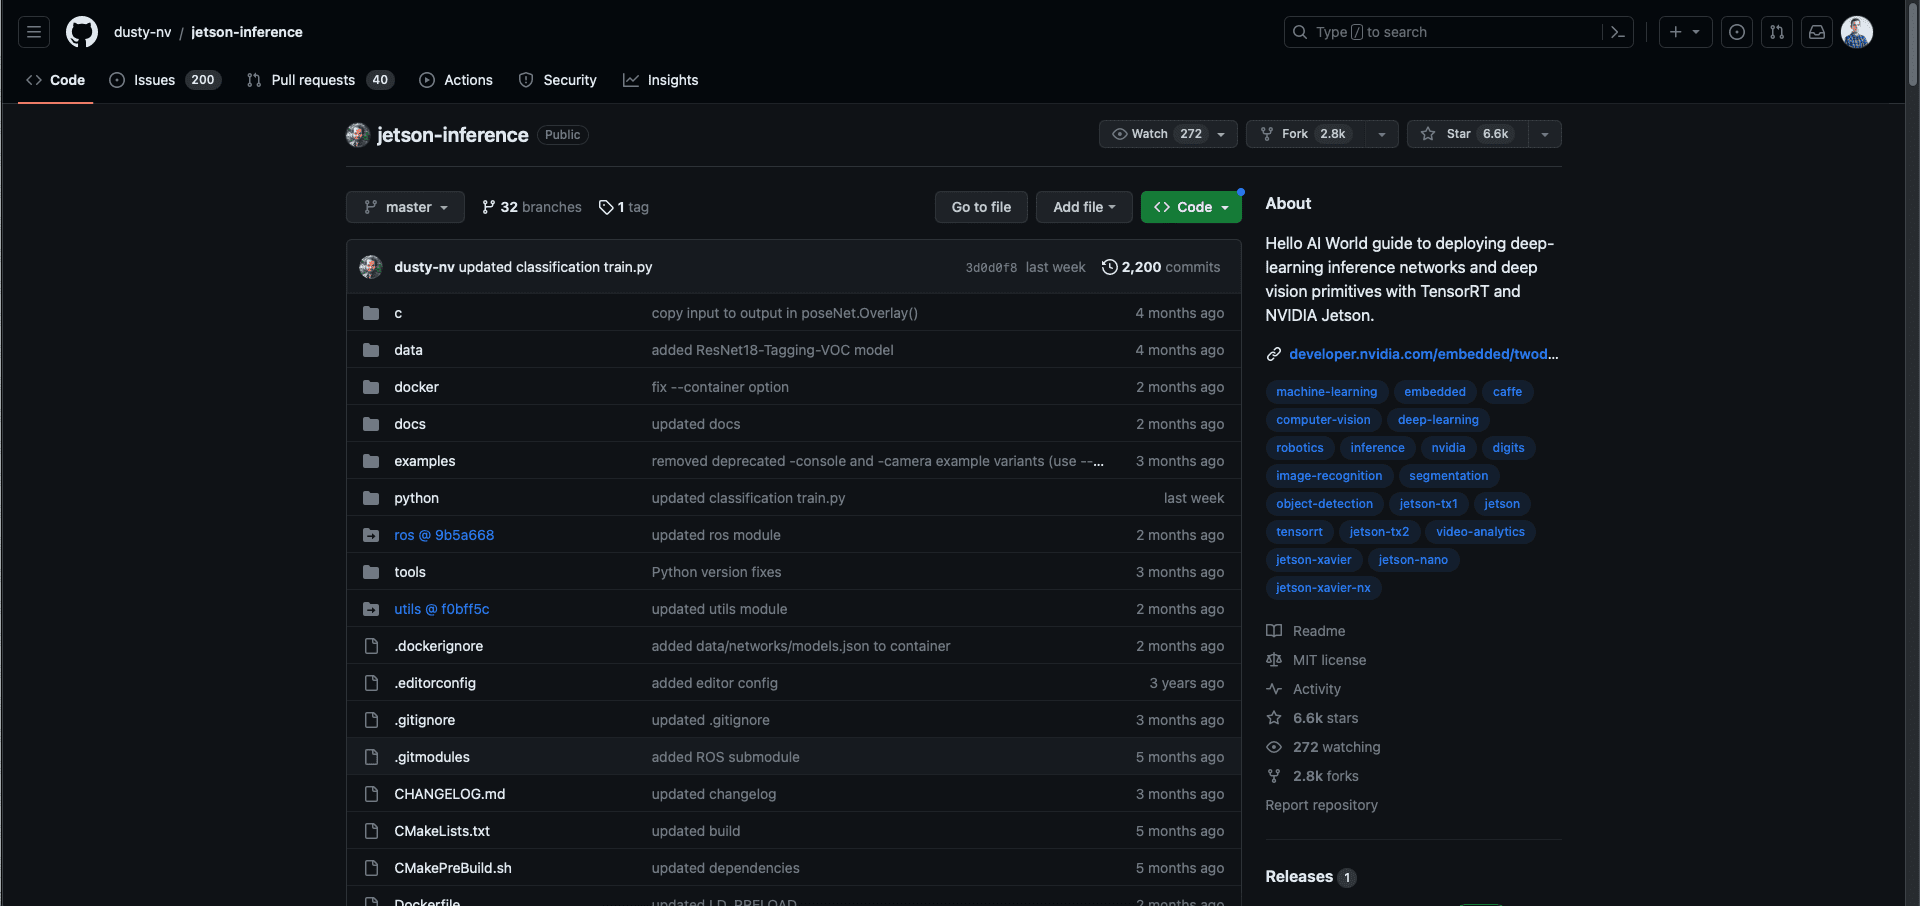Click Report repository link
This screenshot has height=906, width=1920.
pyautogui.click(x=1321, y=805)
